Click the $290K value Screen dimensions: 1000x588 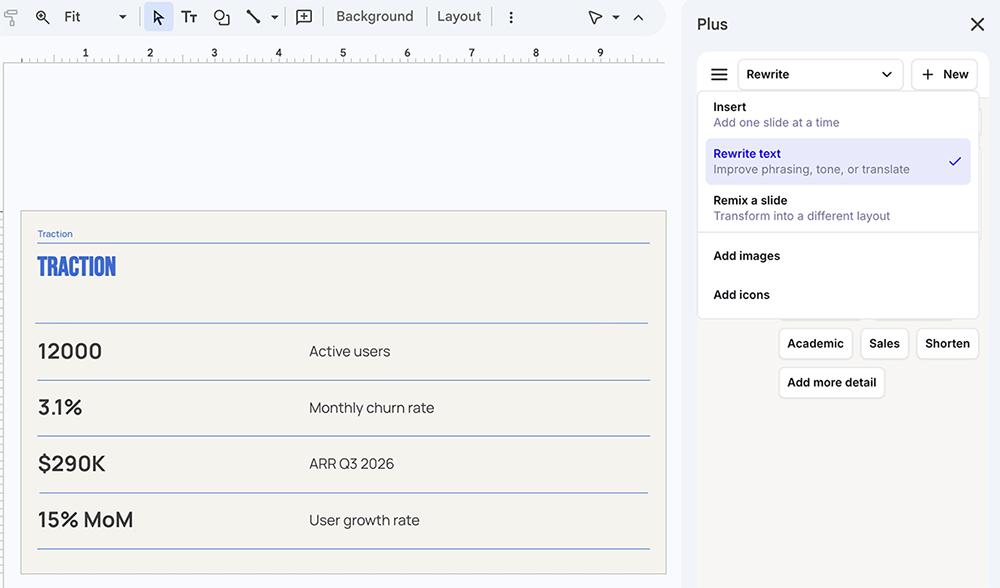[71, 464]
